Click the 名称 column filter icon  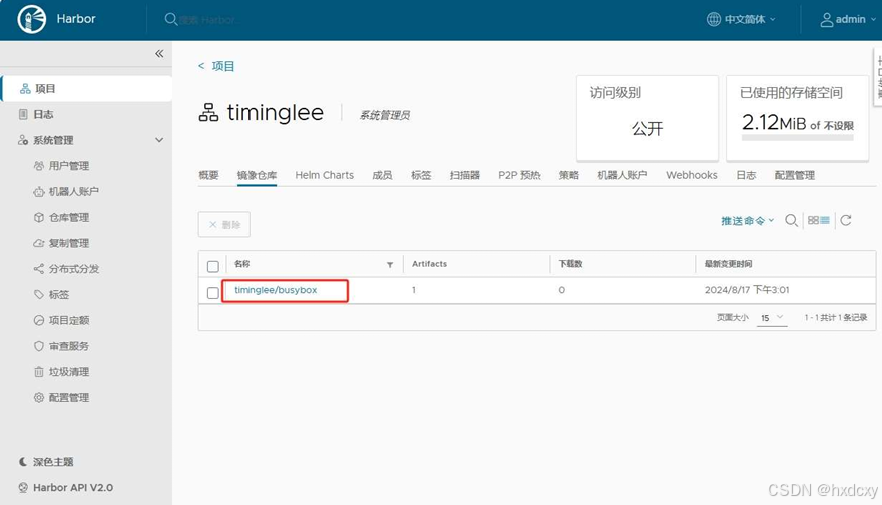[x=390, y=265]
